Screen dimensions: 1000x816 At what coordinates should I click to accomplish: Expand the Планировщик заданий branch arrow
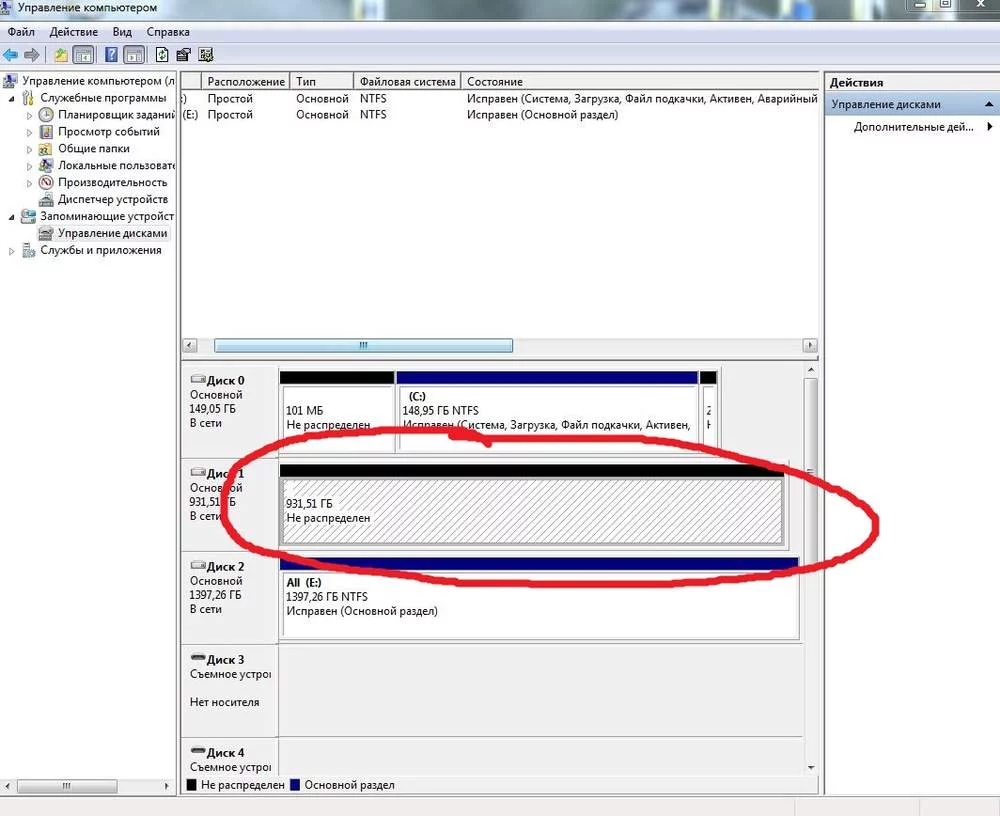(29, 115)
